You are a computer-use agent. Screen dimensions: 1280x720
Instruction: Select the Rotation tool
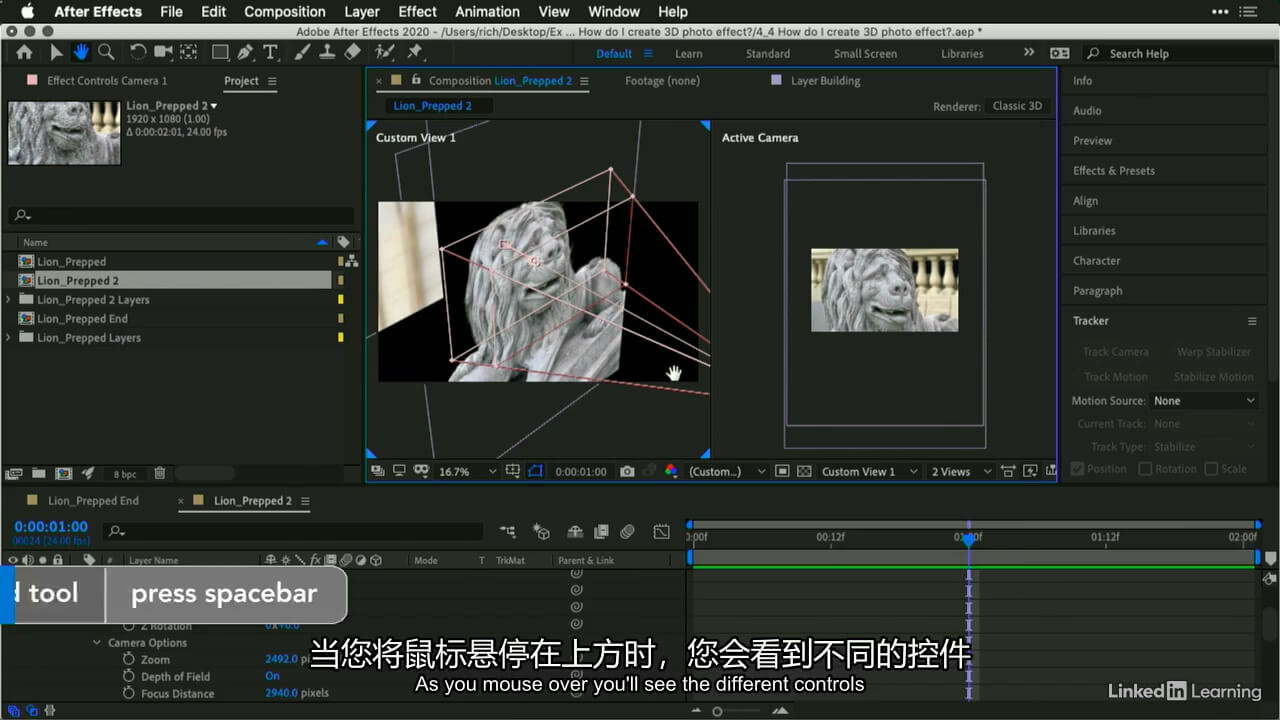coord(138,53)
